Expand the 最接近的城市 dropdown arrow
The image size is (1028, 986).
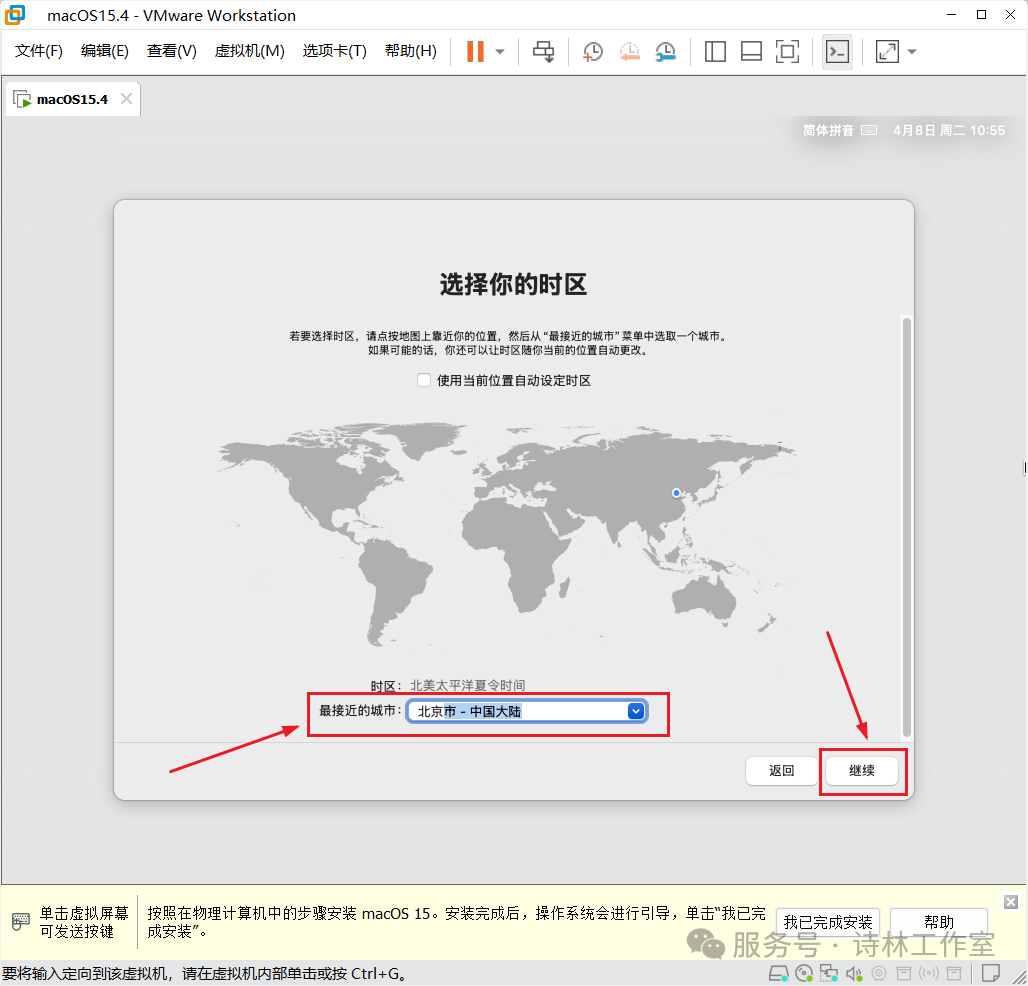[x=635, y=711]
